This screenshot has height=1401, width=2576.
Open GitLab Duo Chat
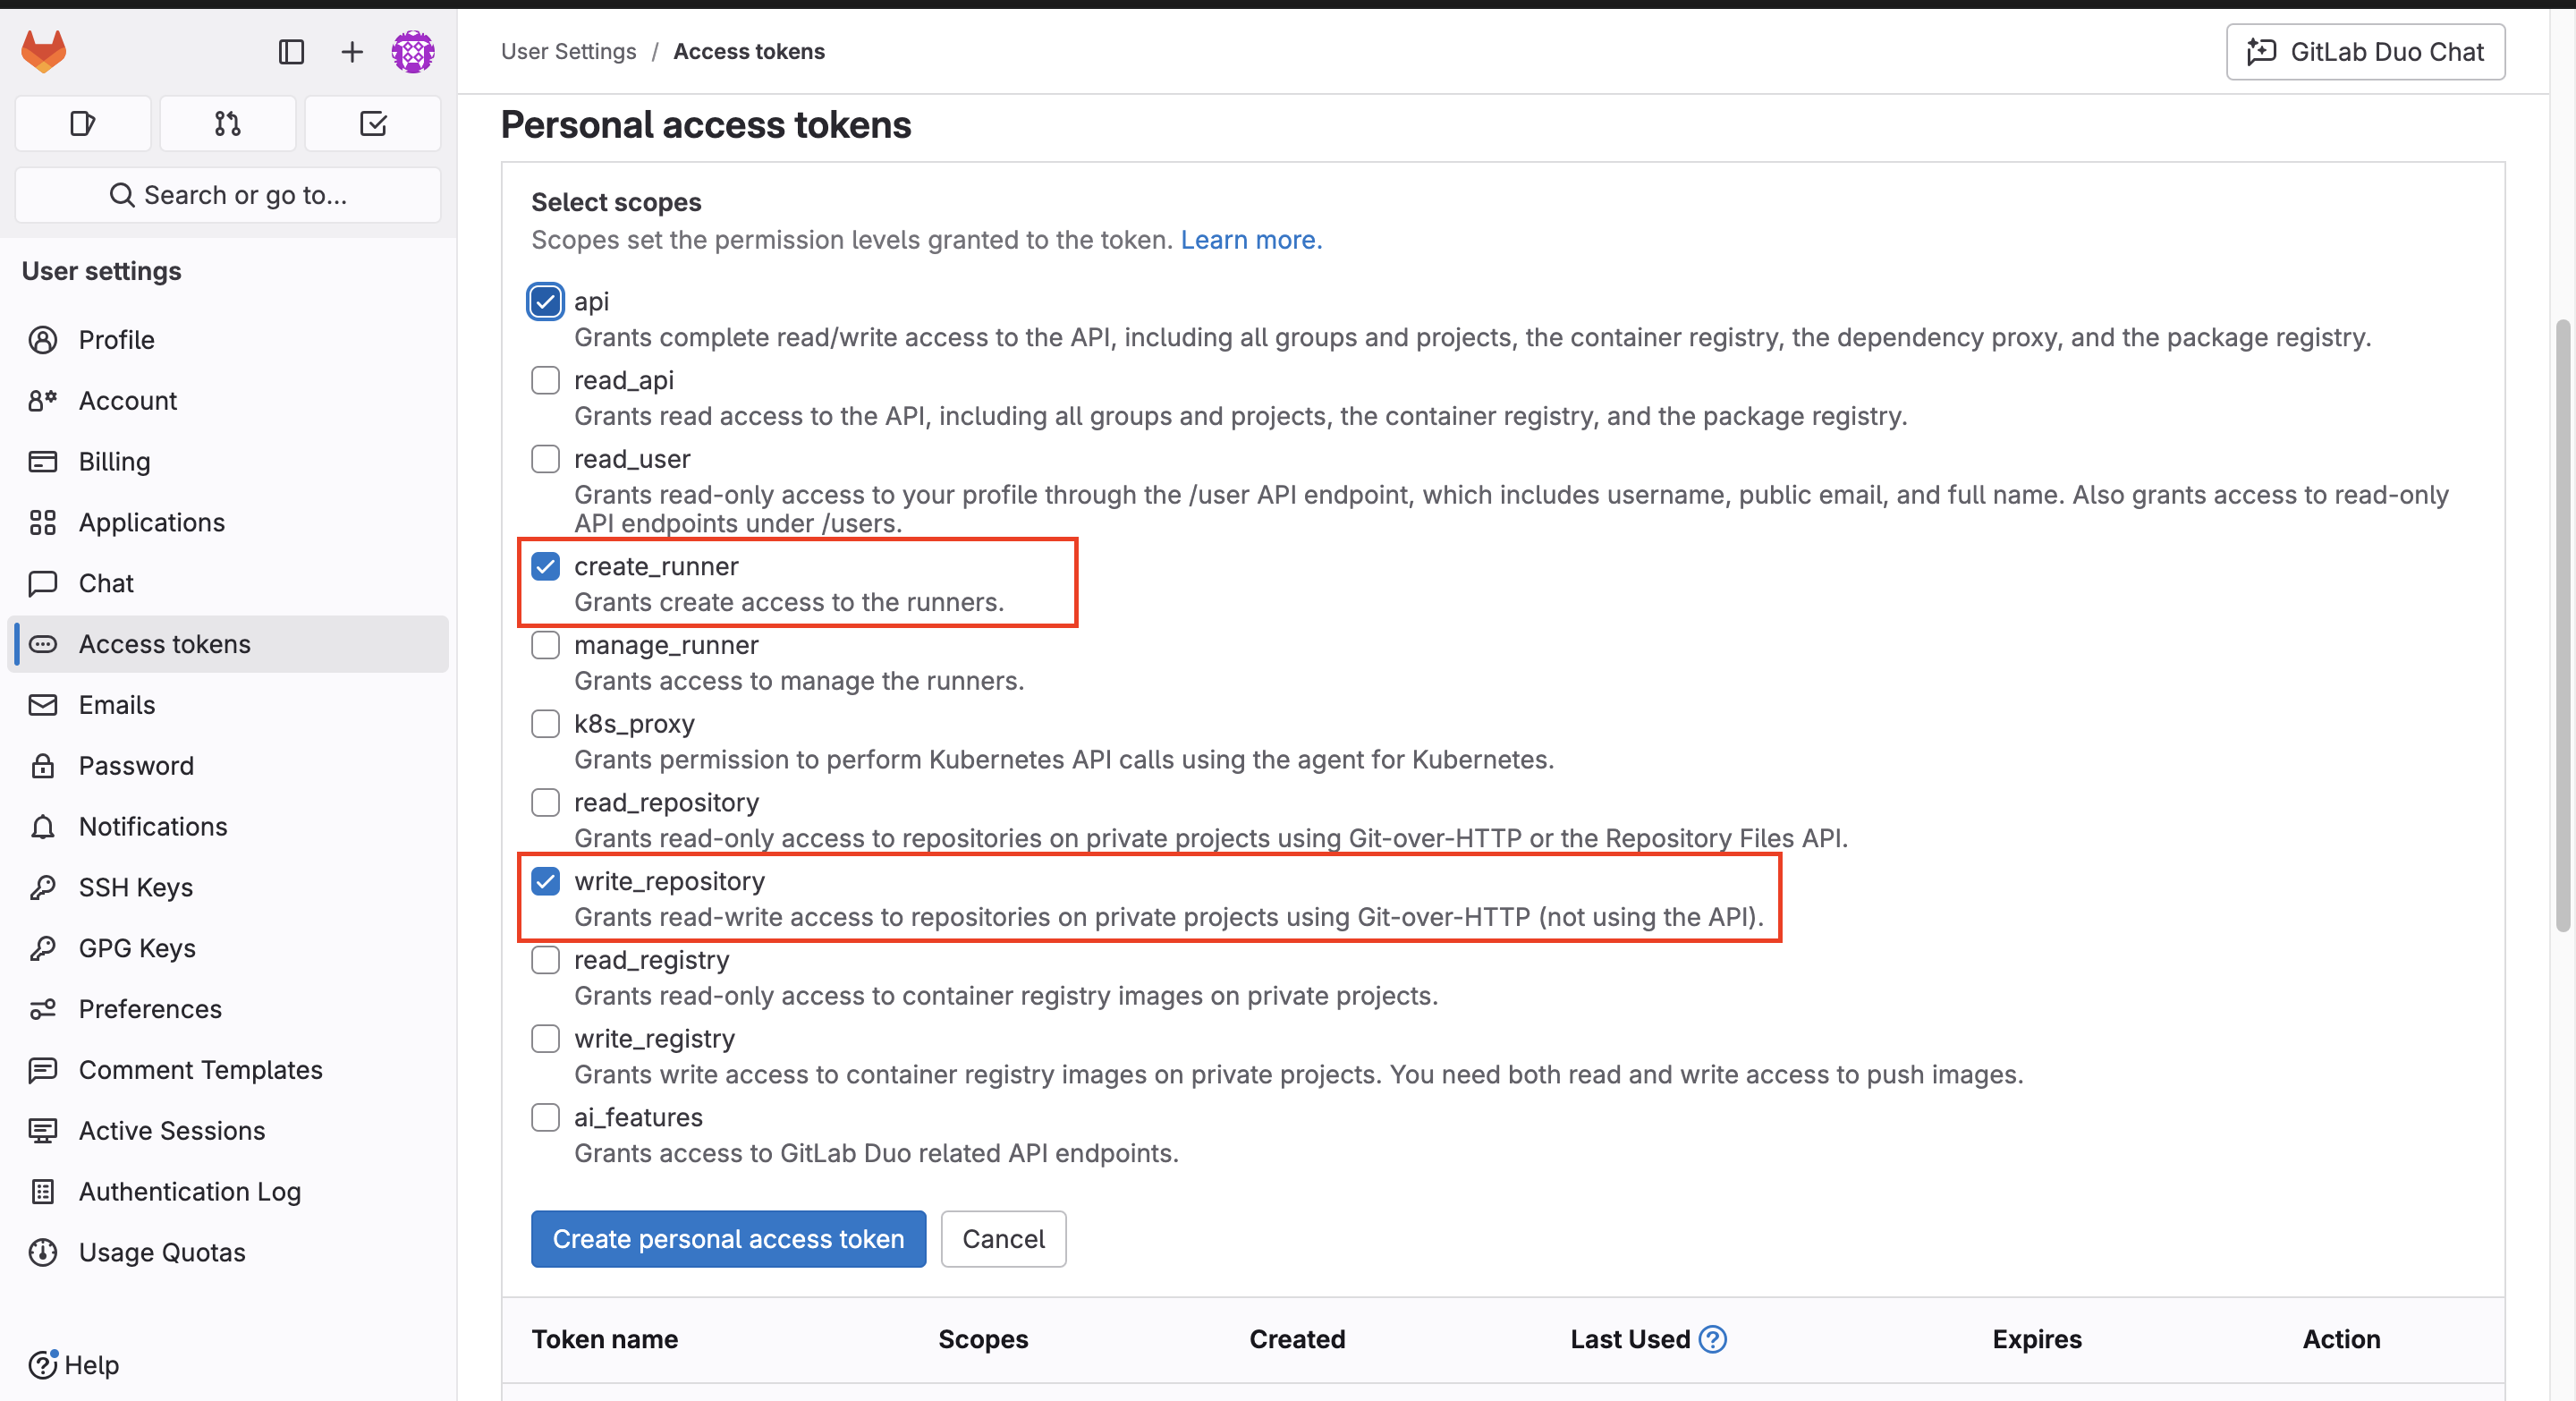point(2365,52)
